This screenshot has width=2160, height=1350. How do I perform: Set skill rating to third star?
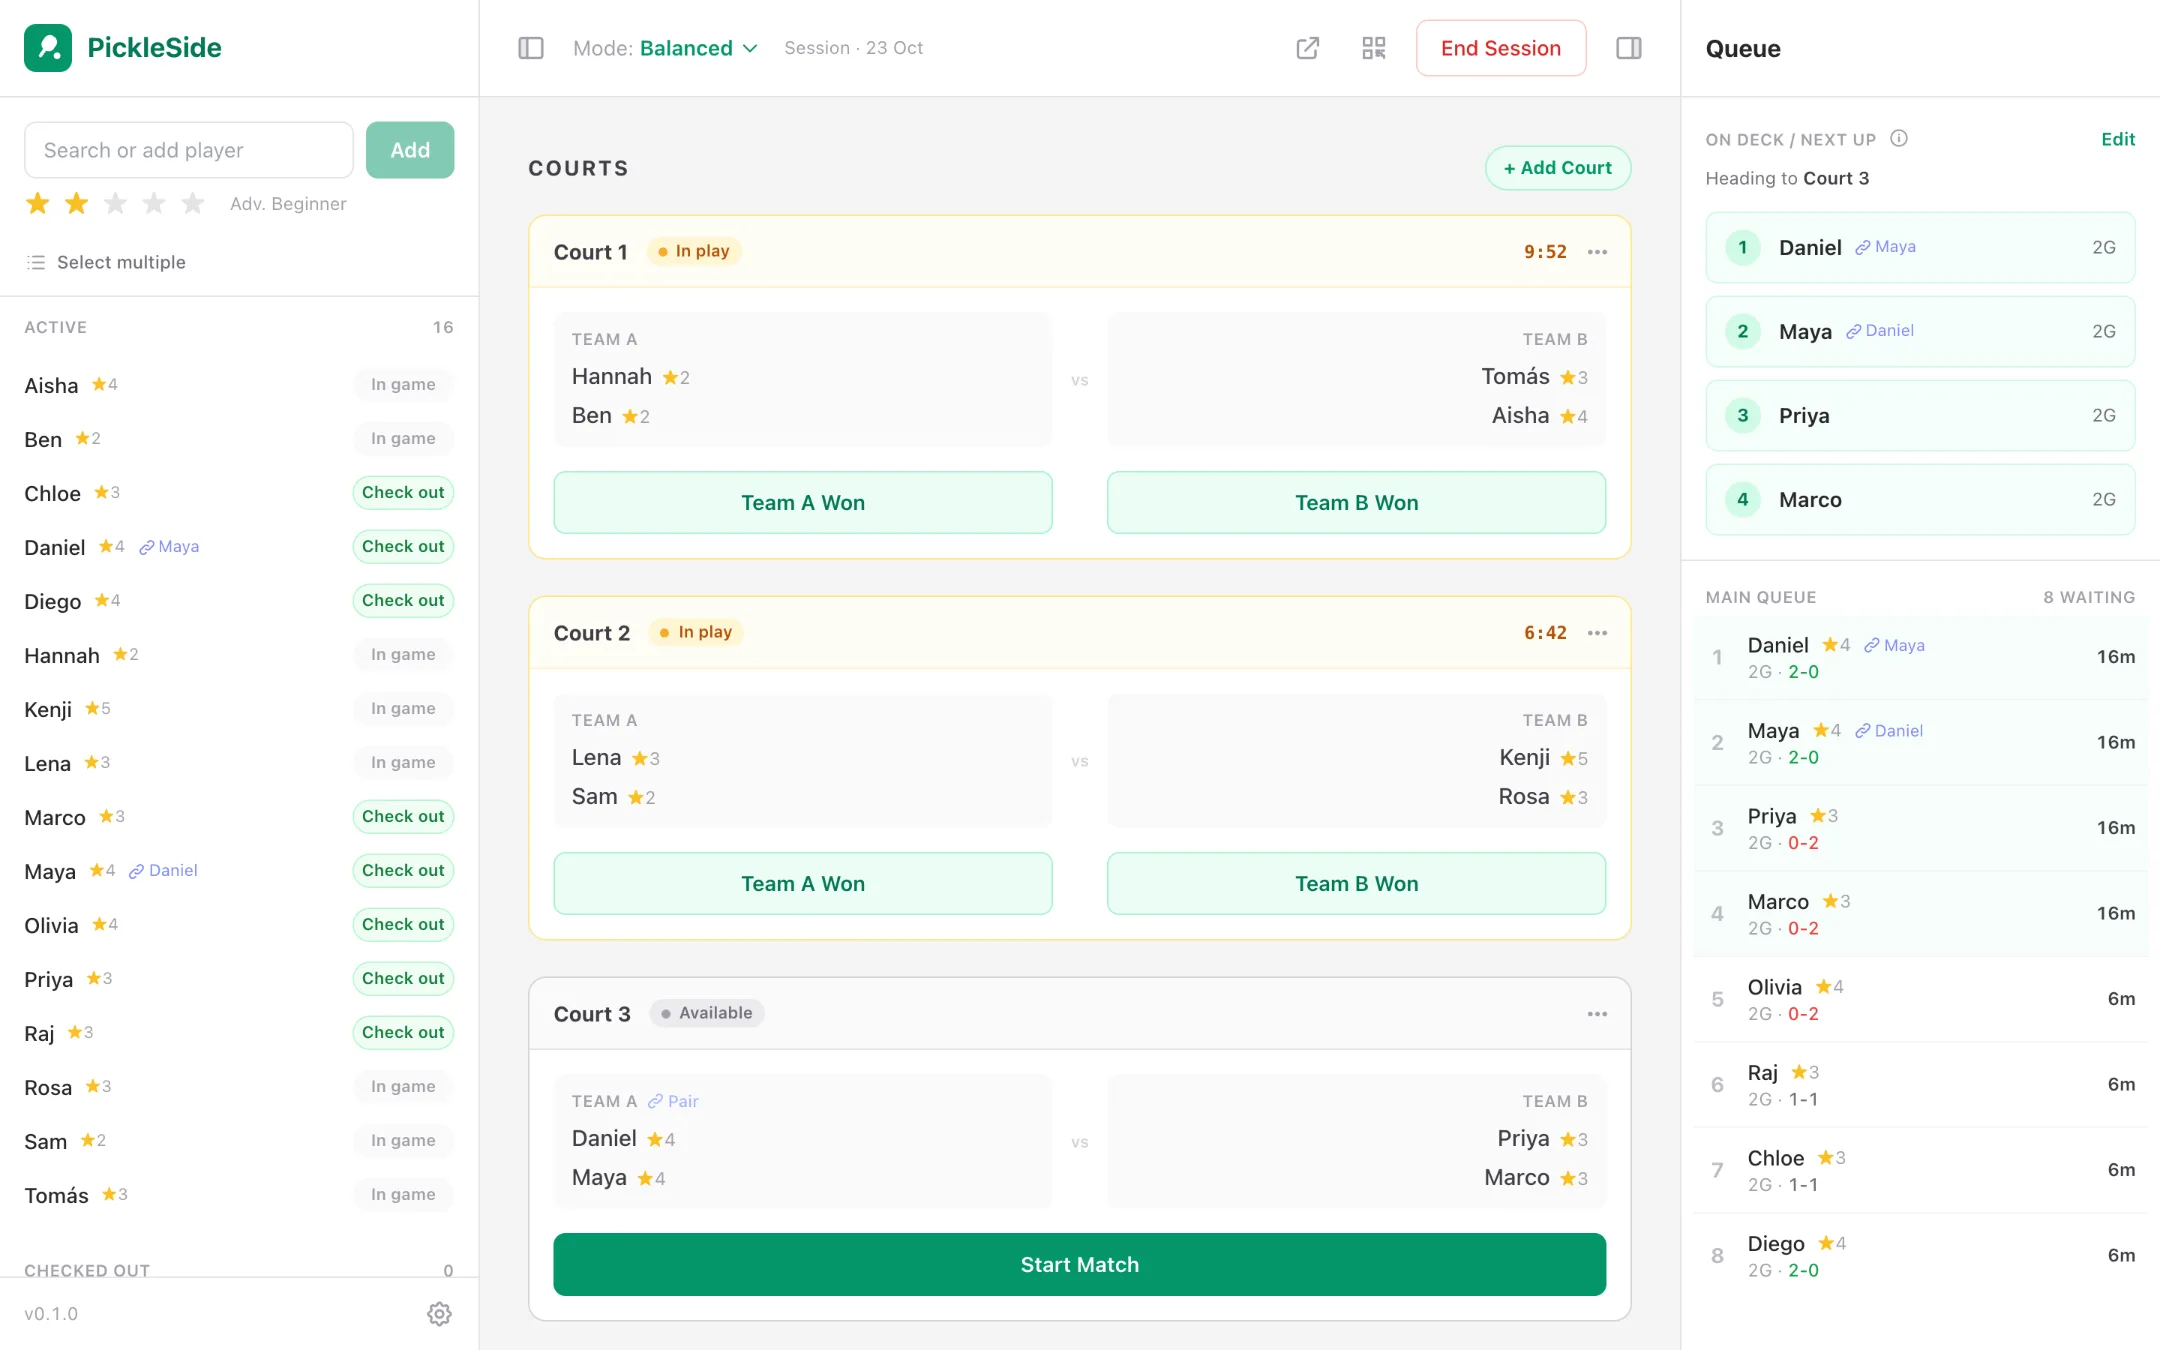115,204
